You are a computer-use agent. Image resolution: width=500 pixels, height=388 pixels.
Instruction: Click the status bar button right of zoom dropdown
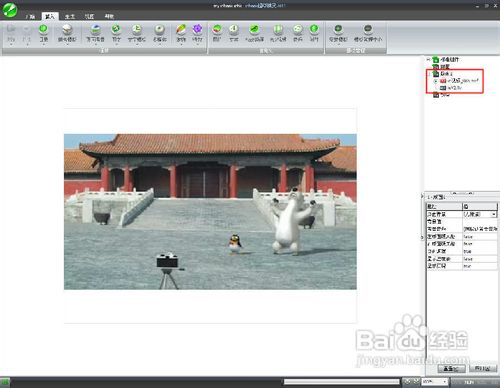(x=469, y=382)
